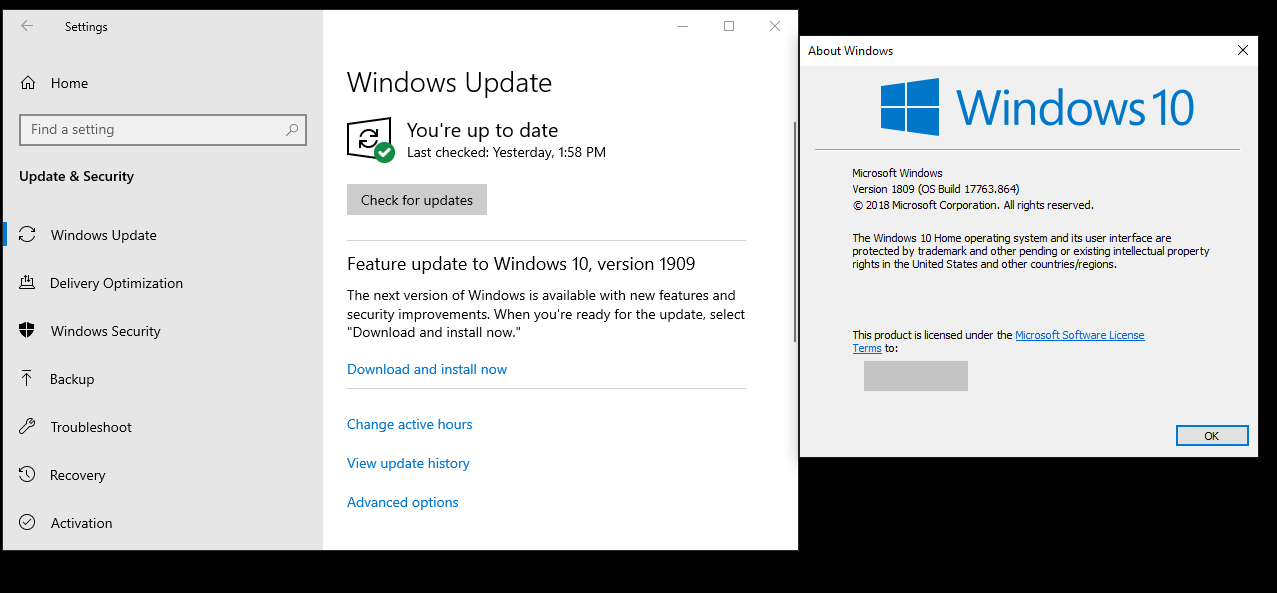
Task: Open Change active hours
Action: click(409, 424)
